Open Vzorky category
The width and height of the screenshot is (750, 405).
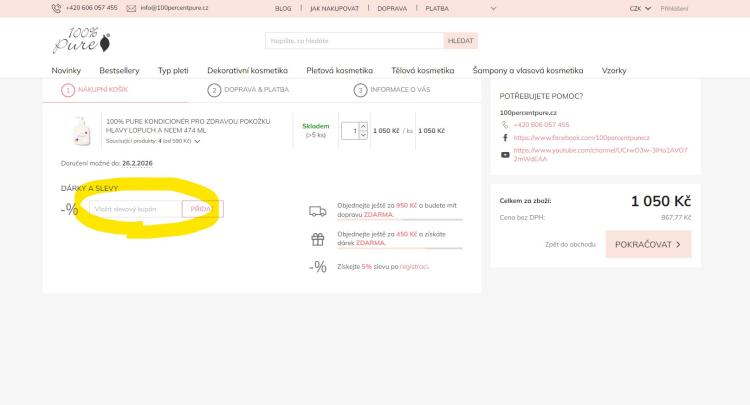tap(614, 70)
